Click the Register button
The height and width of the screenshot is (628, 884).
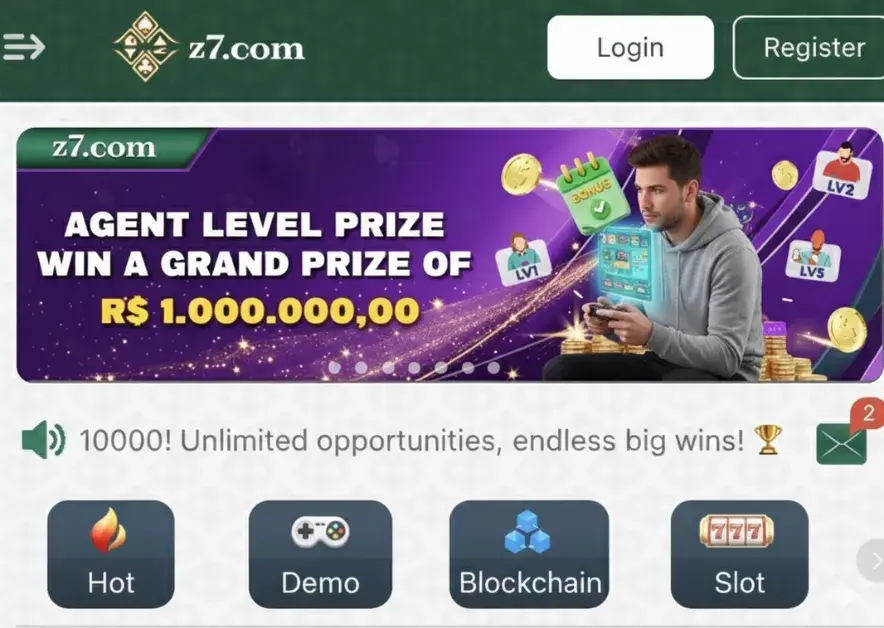[x=812, y=47]
